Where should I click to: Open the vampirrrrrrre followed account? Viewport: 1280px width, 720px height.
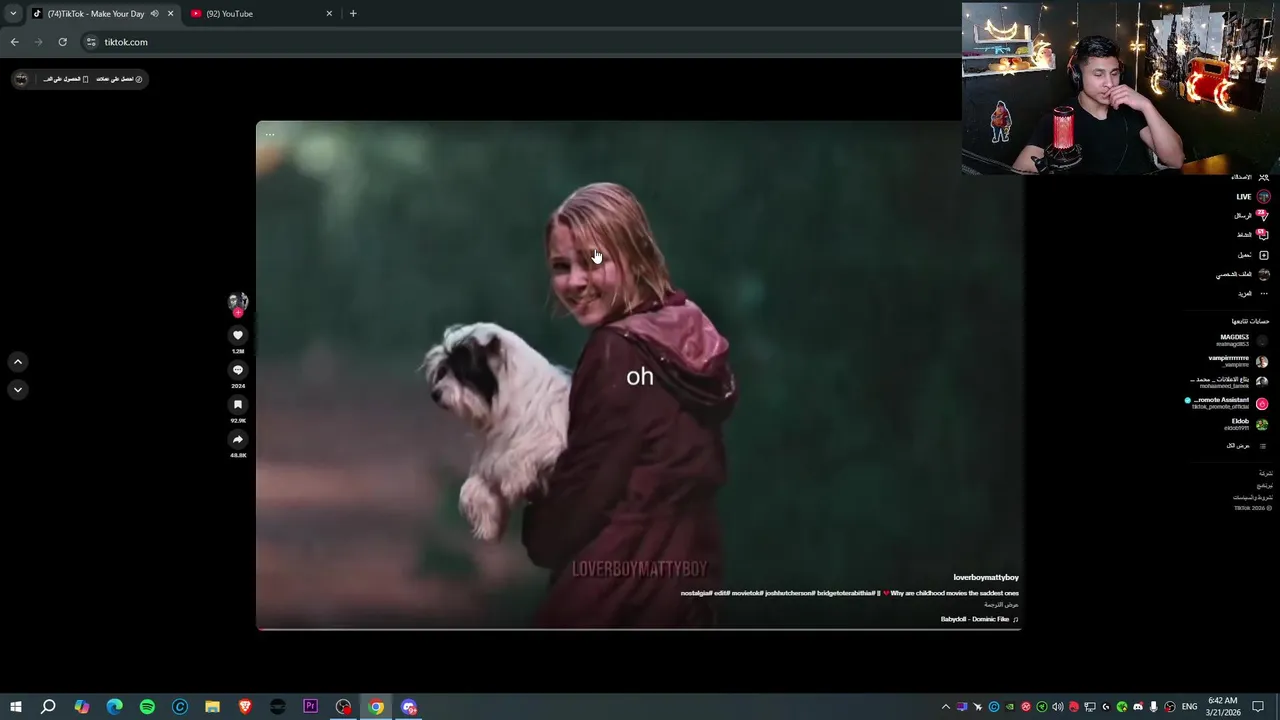tap(1238, 361)
